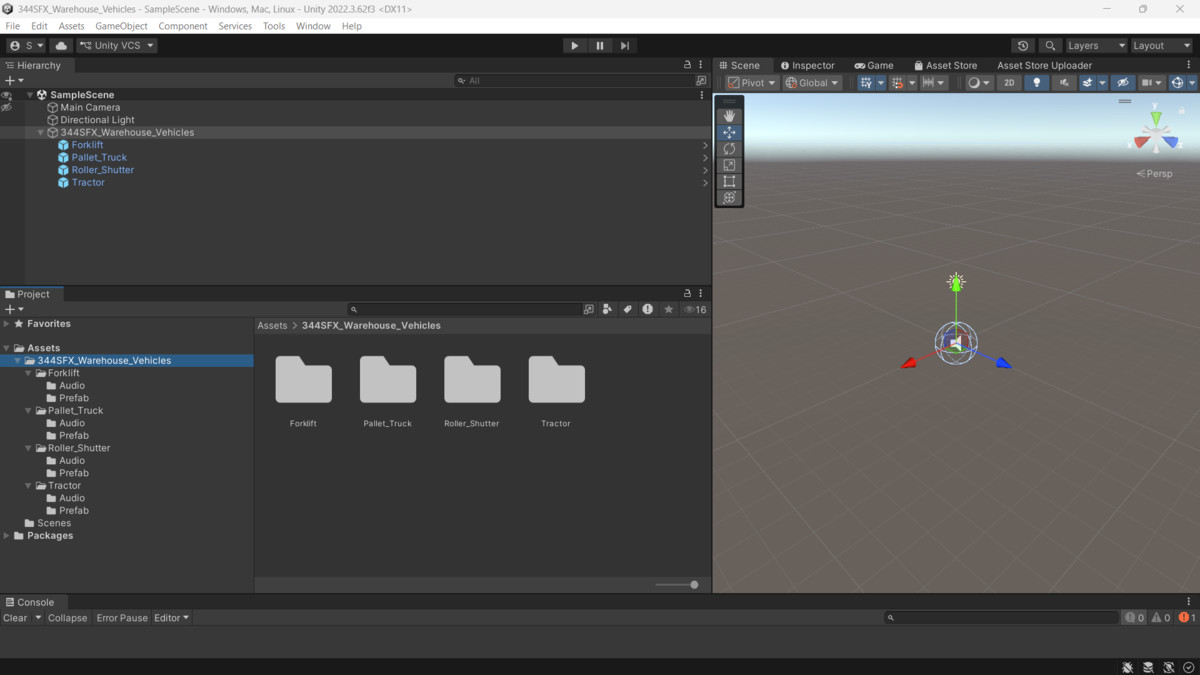
Task: Click Search by Import Log Type icon
Action: pyautogui.click(x=648, y=309)
